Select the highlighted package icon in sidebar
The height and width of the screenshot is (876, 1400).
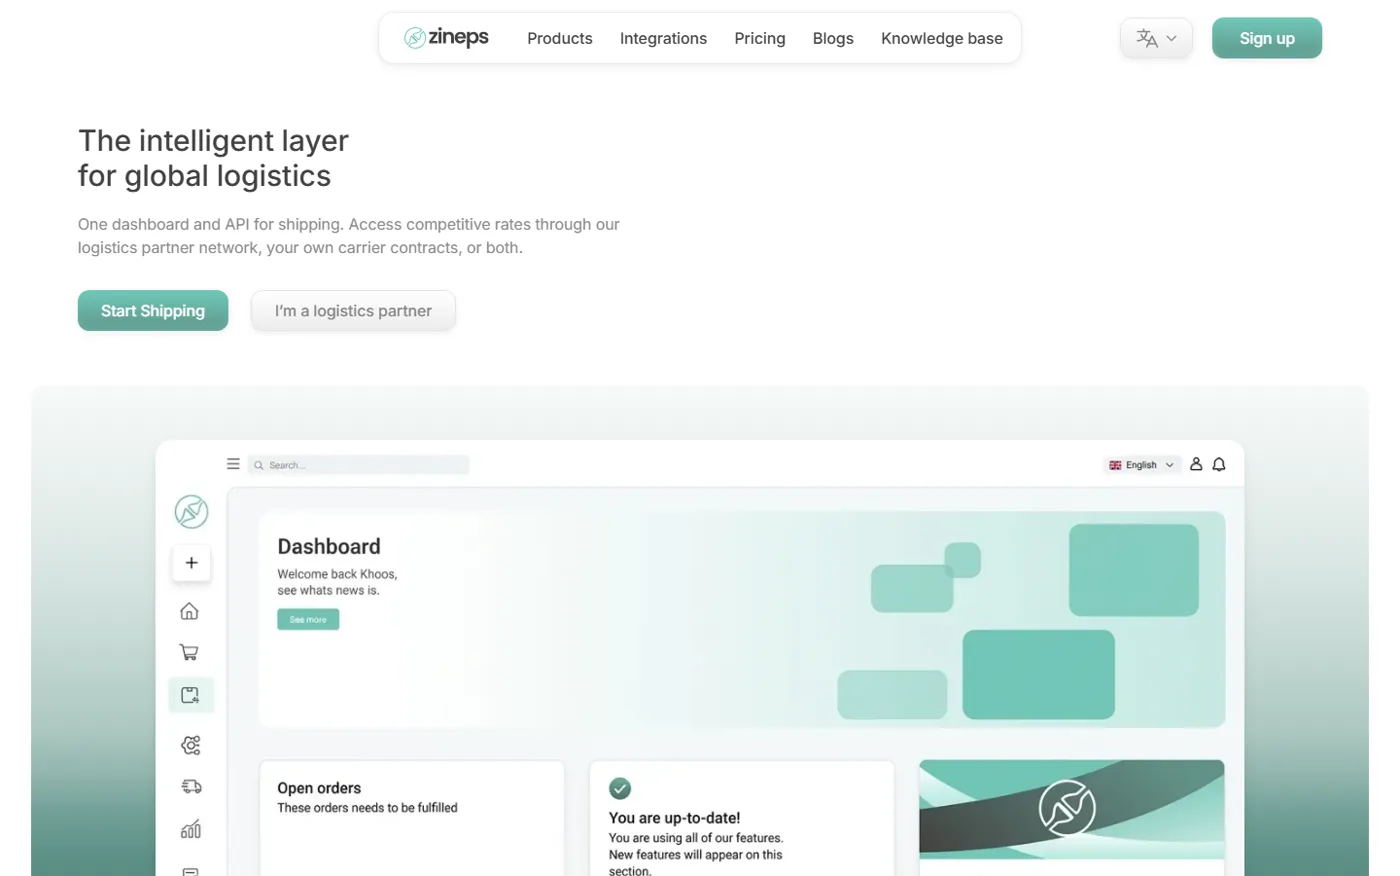[x=191, y=695]
